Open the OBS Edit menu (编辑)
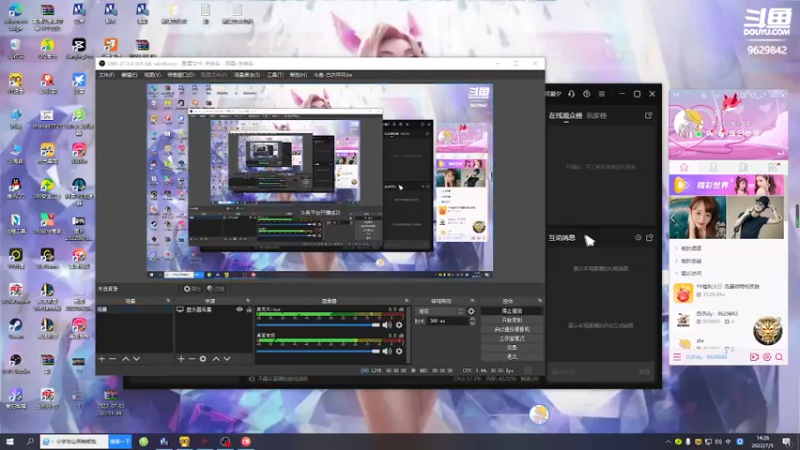 tap(129, 75)
